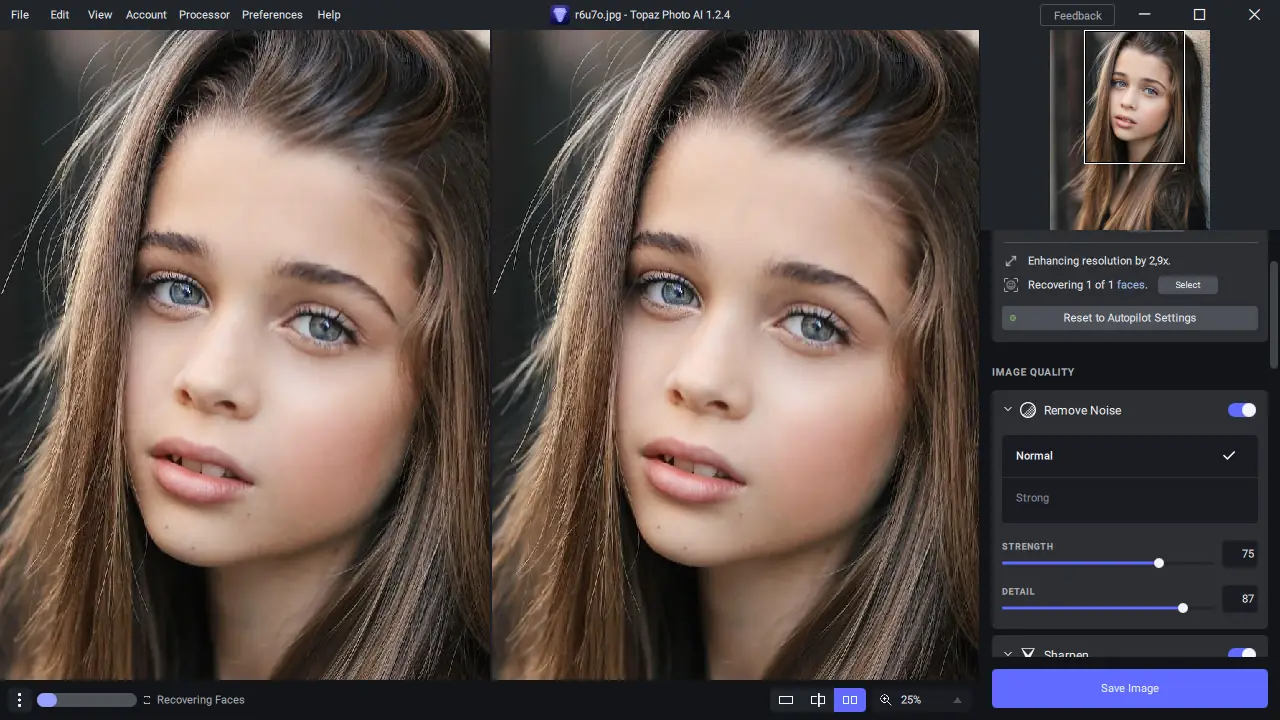Turn off the Sharpen toggle

tap(1242, 654)
